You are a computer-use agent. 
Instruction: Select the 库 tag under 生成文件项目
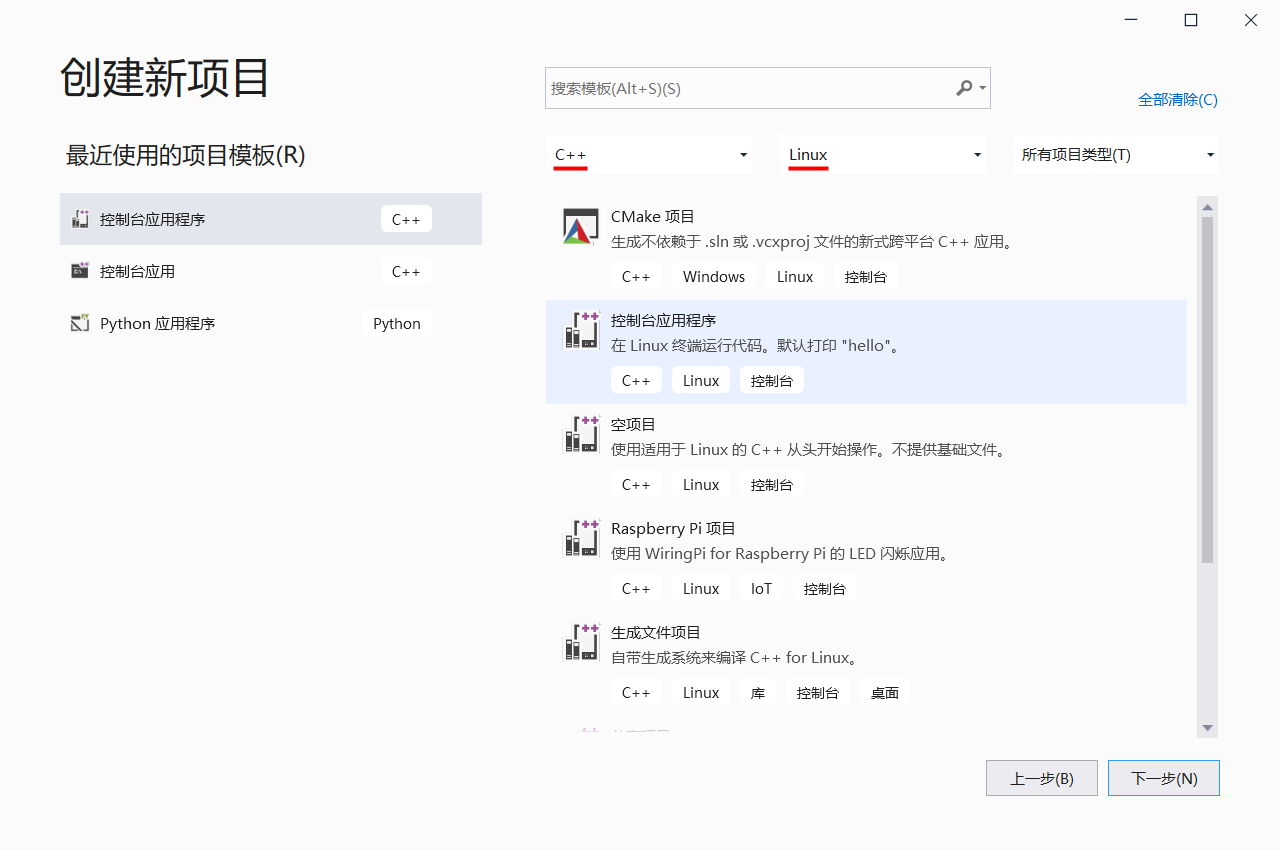tap(757, 691)
